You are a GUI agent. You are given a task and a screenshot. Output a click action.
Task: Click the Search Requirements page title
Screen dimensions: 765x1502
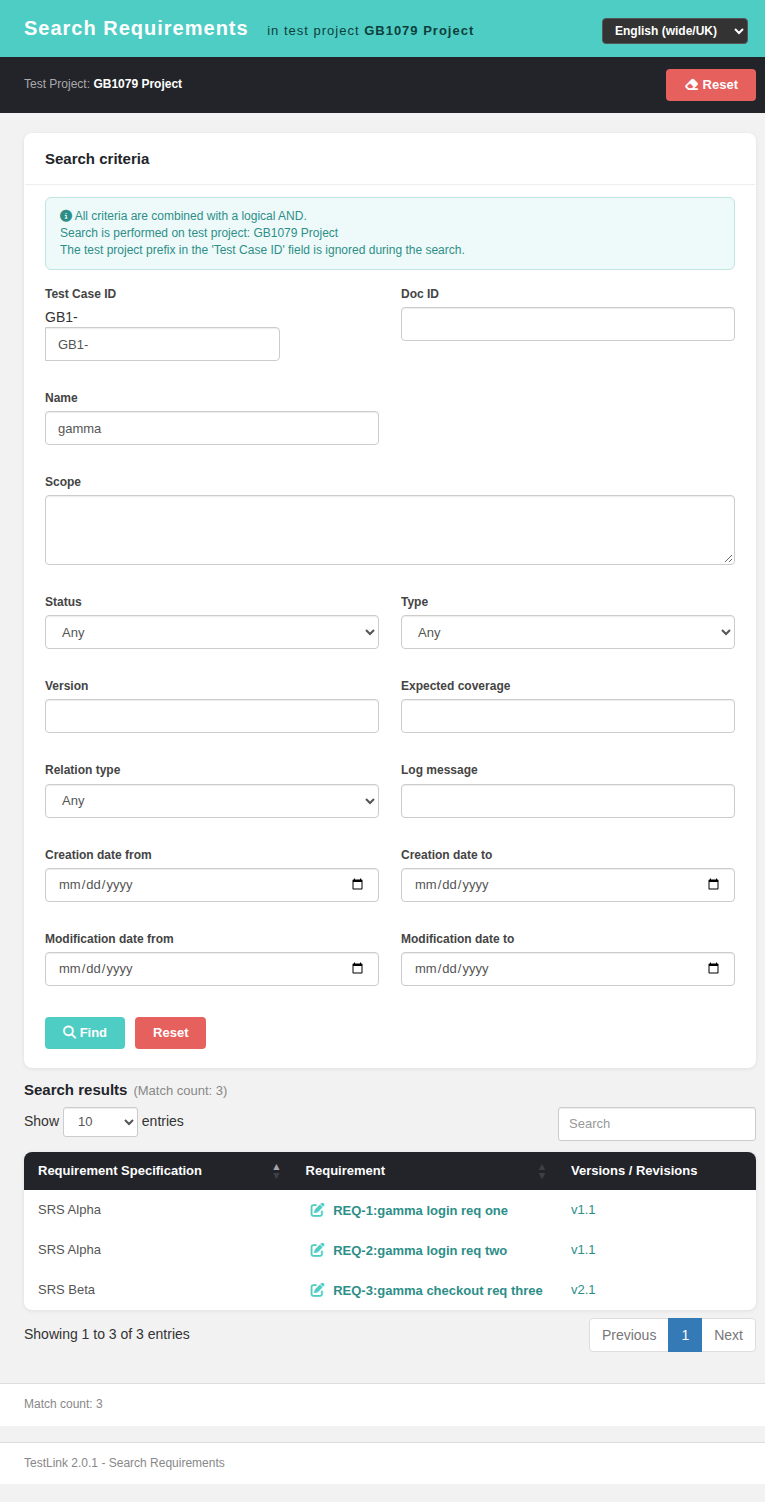(x=136, y=28)
